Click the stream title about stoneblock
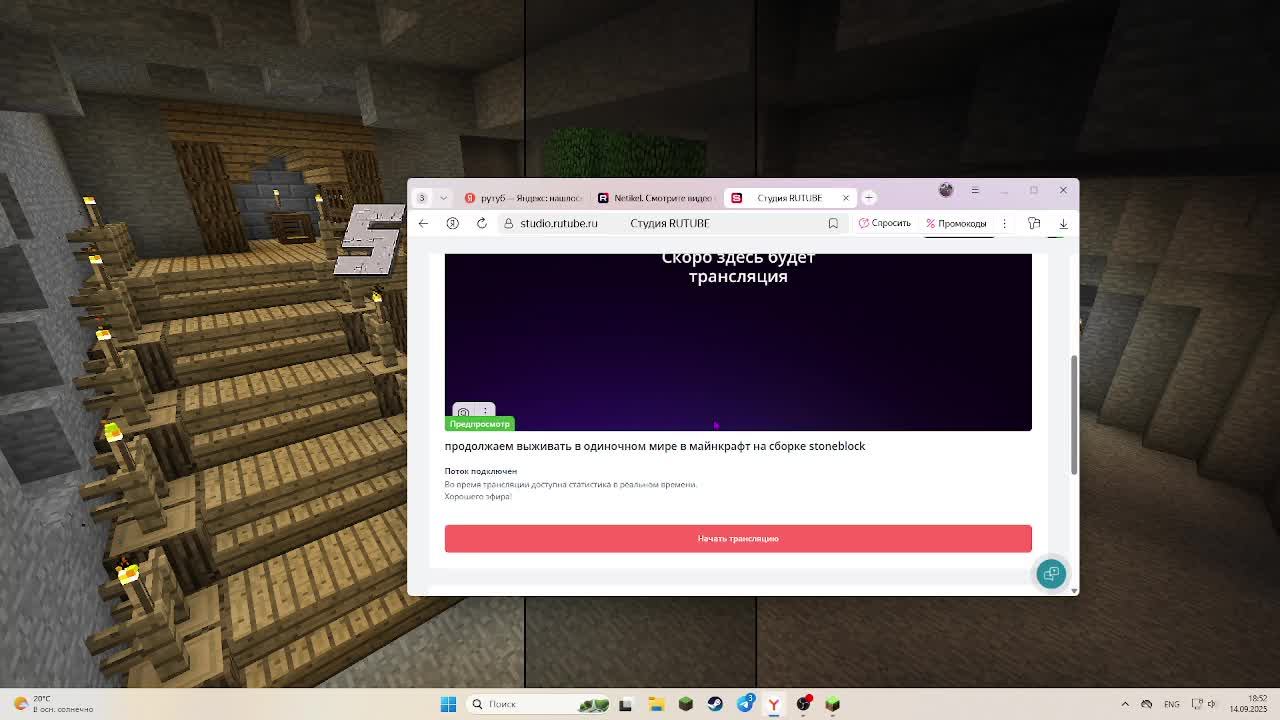The height and width of the screenshot is (720, 1280). point(655,446)
